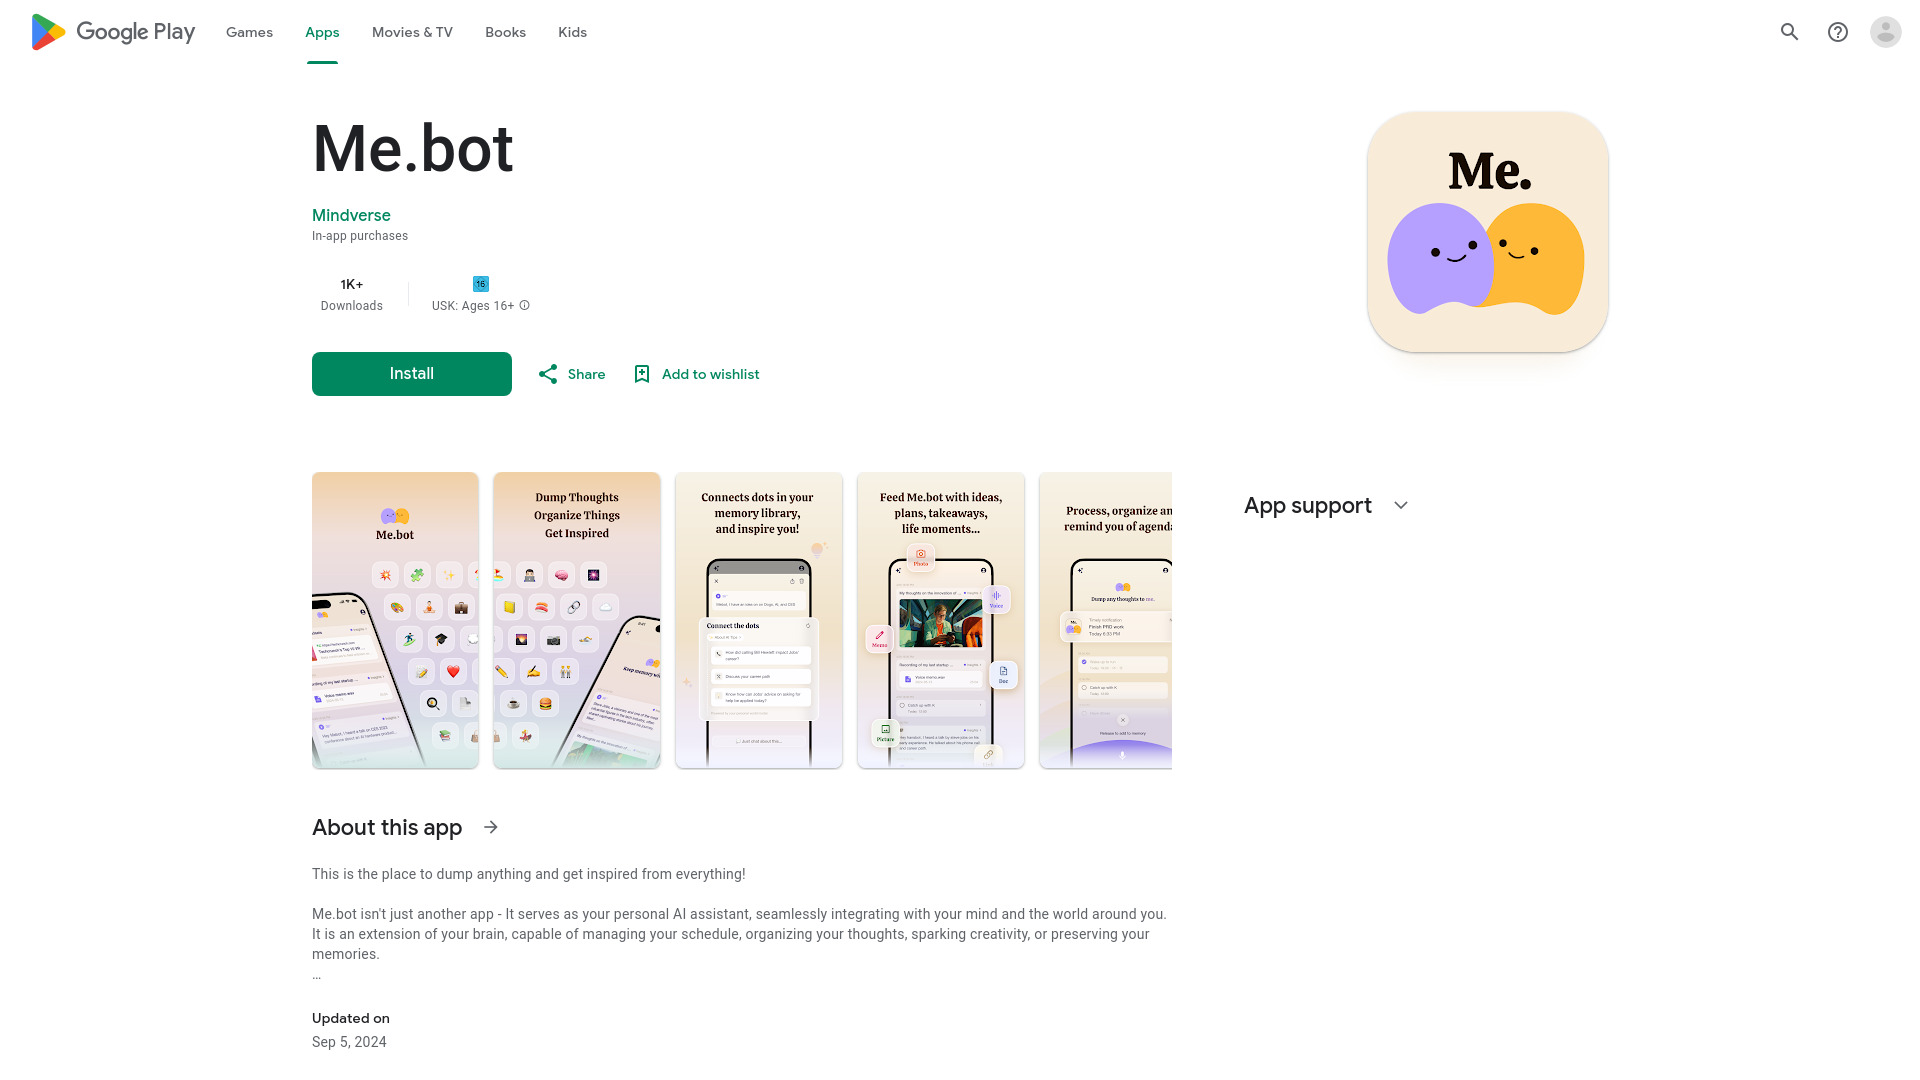Click the arrow next to About this app
The image size is (1920, 1080).
489,827
